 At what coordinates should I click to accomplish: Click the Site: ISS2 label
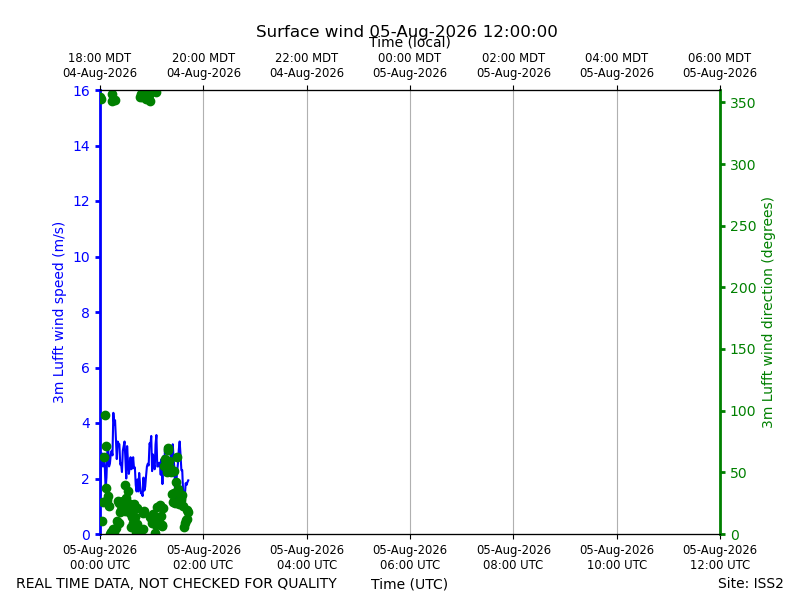(750, 583)
